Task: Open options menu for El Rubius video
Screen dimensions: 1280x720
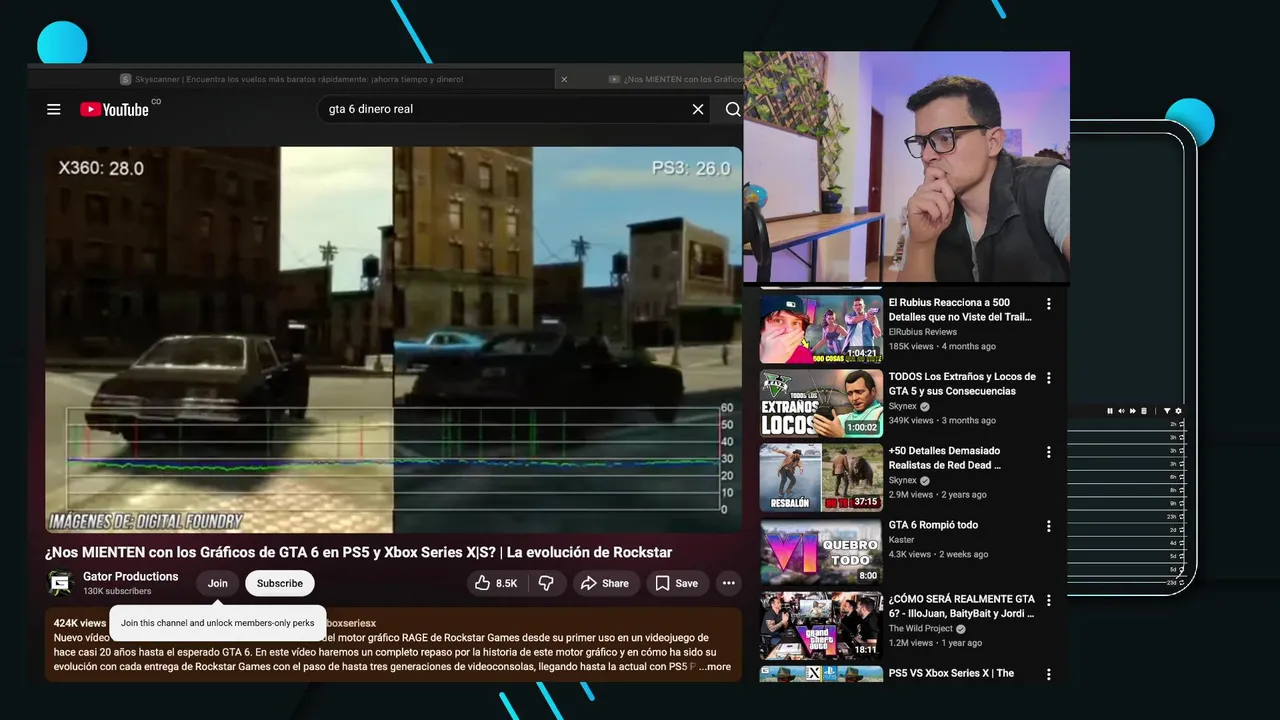Action: 1048,304
